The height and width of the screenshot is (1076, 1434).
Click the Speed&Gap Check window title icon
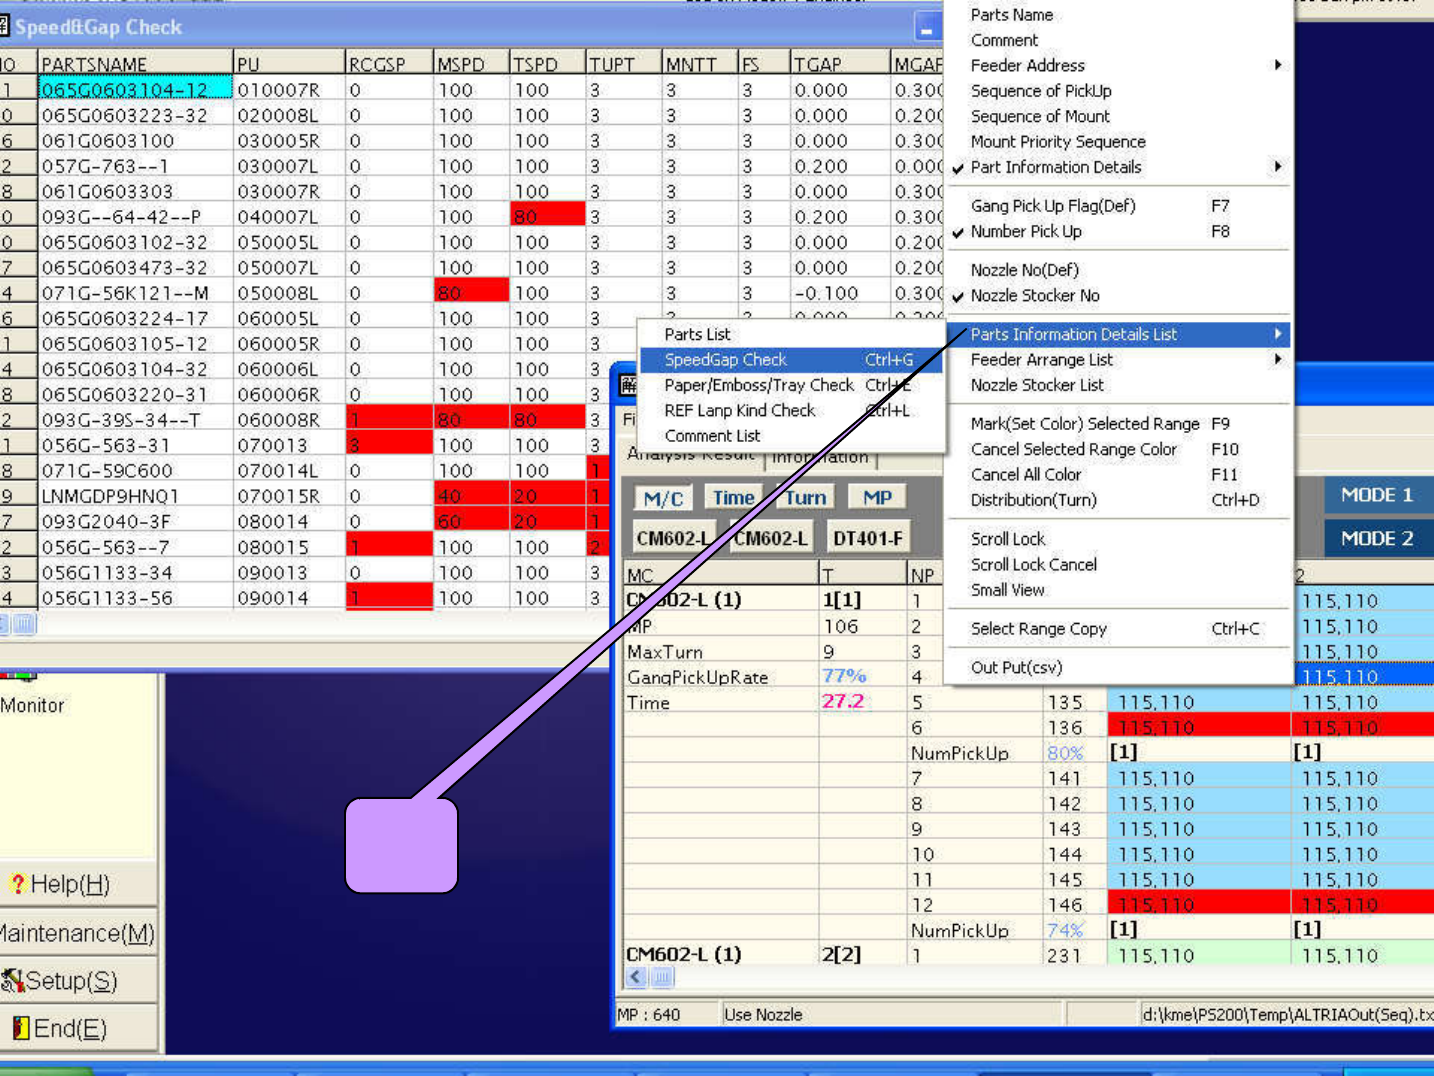click(5, 27)
